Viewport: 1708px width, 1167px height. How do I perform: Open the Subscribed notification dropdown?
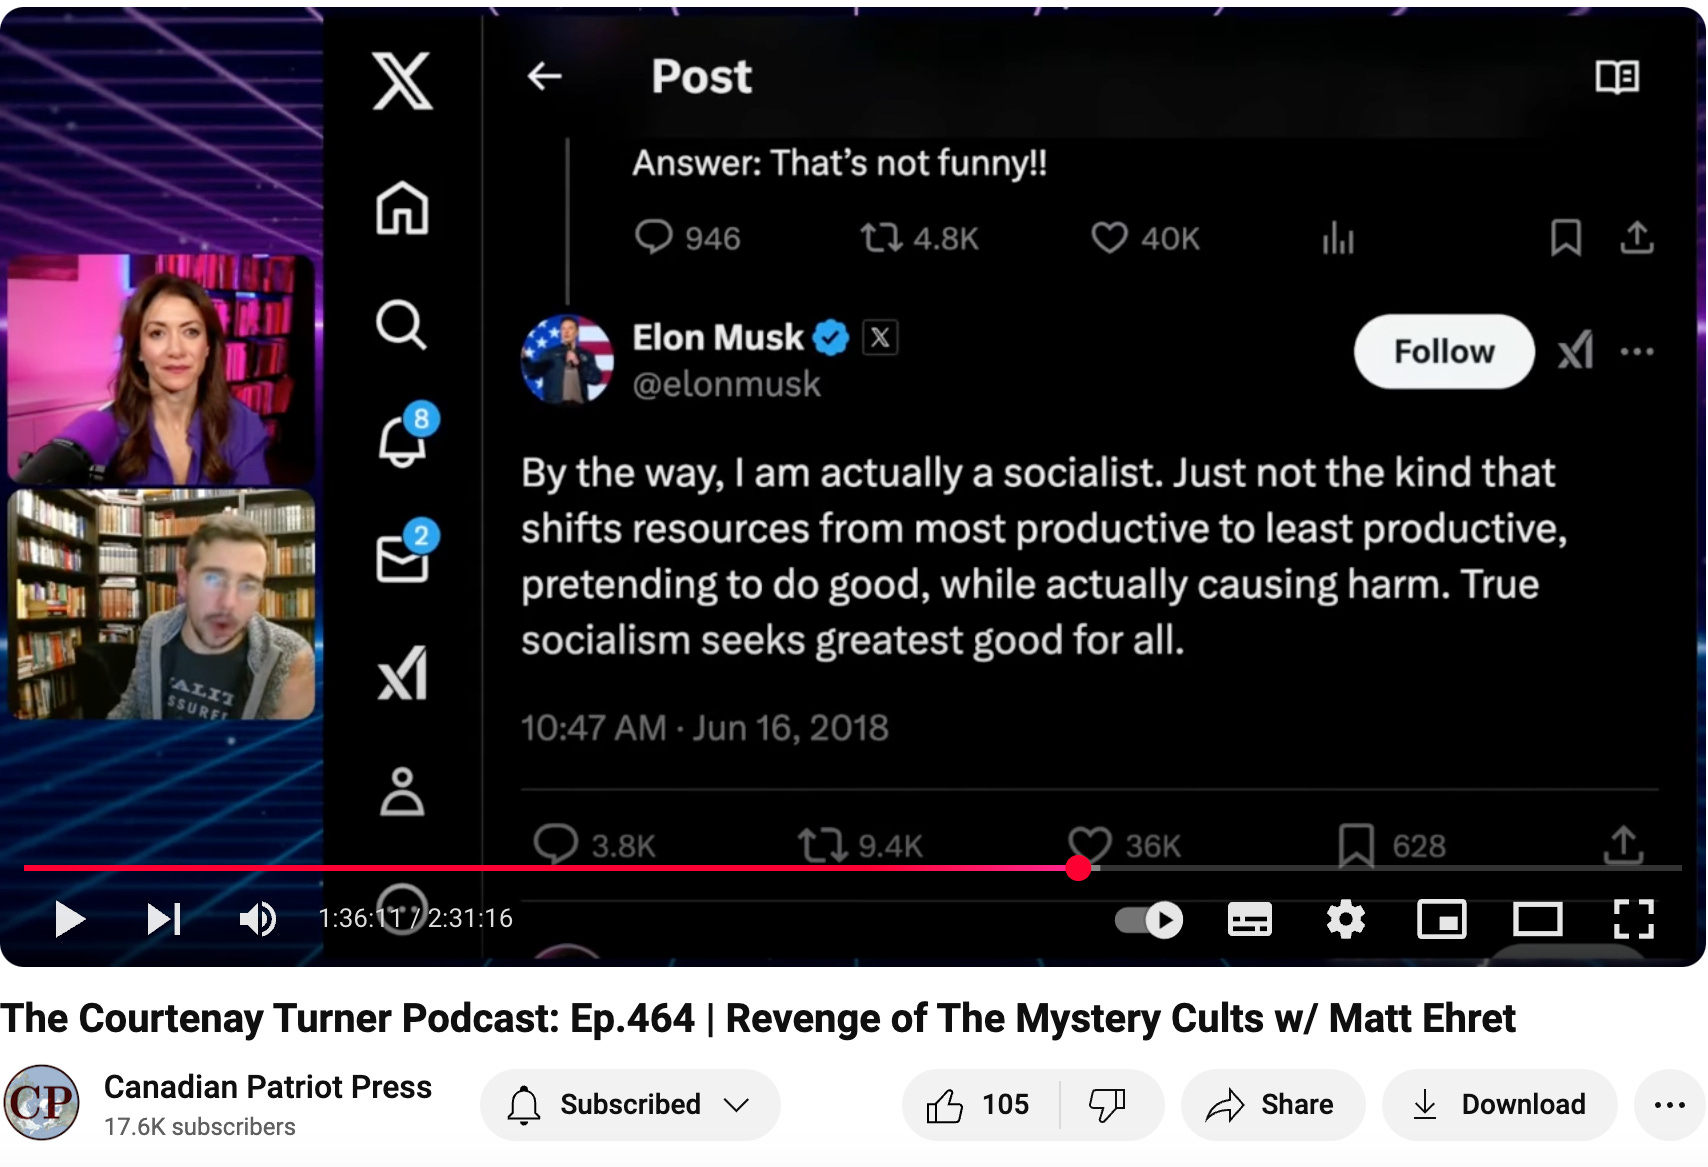pyautogui.click(x=630, y=1104)
